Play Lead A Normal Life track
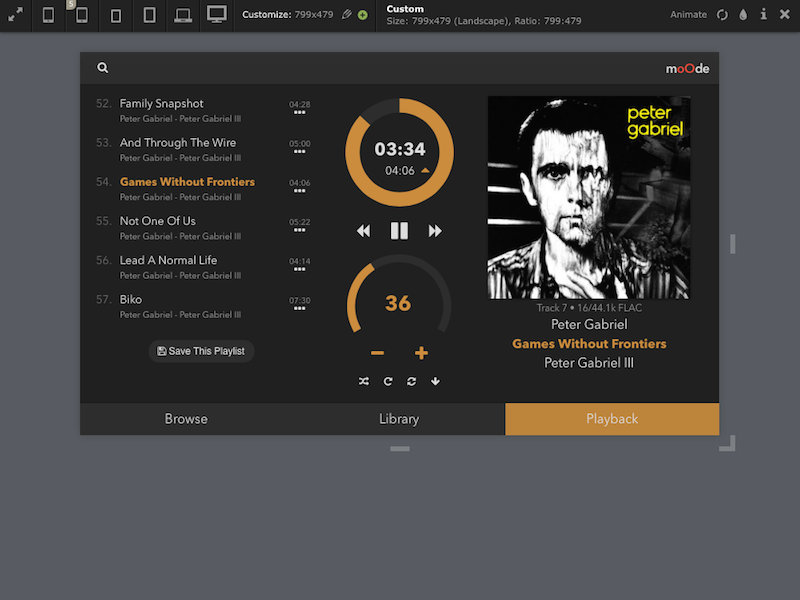Viewport: 800px width, 600px height. coord(168,260)
